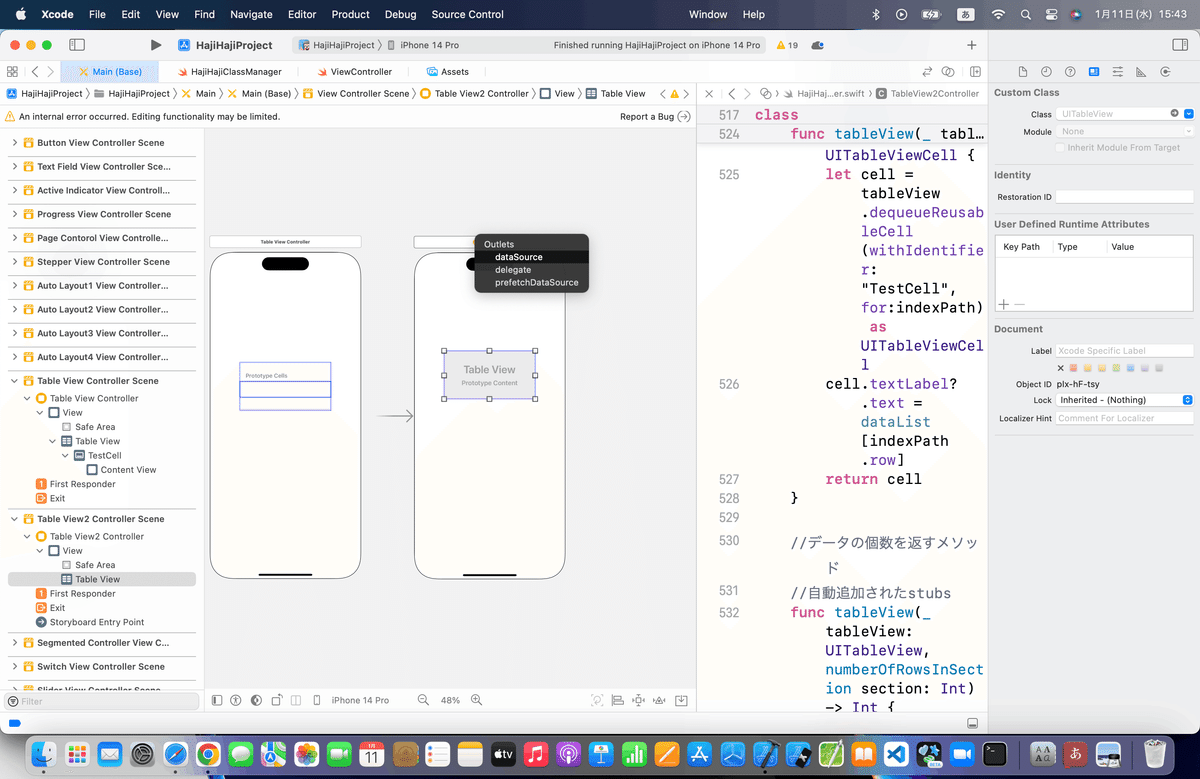The width and height of the screenshot is (1200, 779).
Task: Select dataSource outlet in popup
Action: coord(532,257)
